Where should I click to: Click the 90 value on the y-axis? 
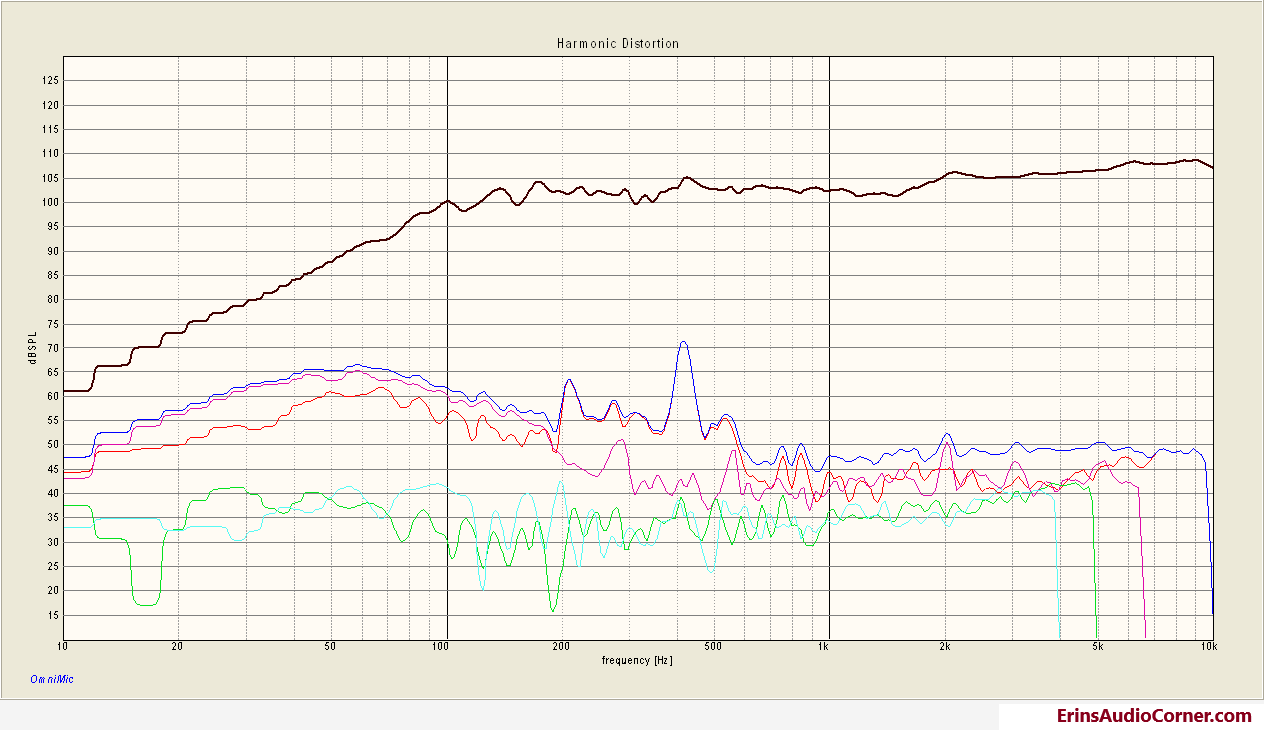tap(54, 251)
